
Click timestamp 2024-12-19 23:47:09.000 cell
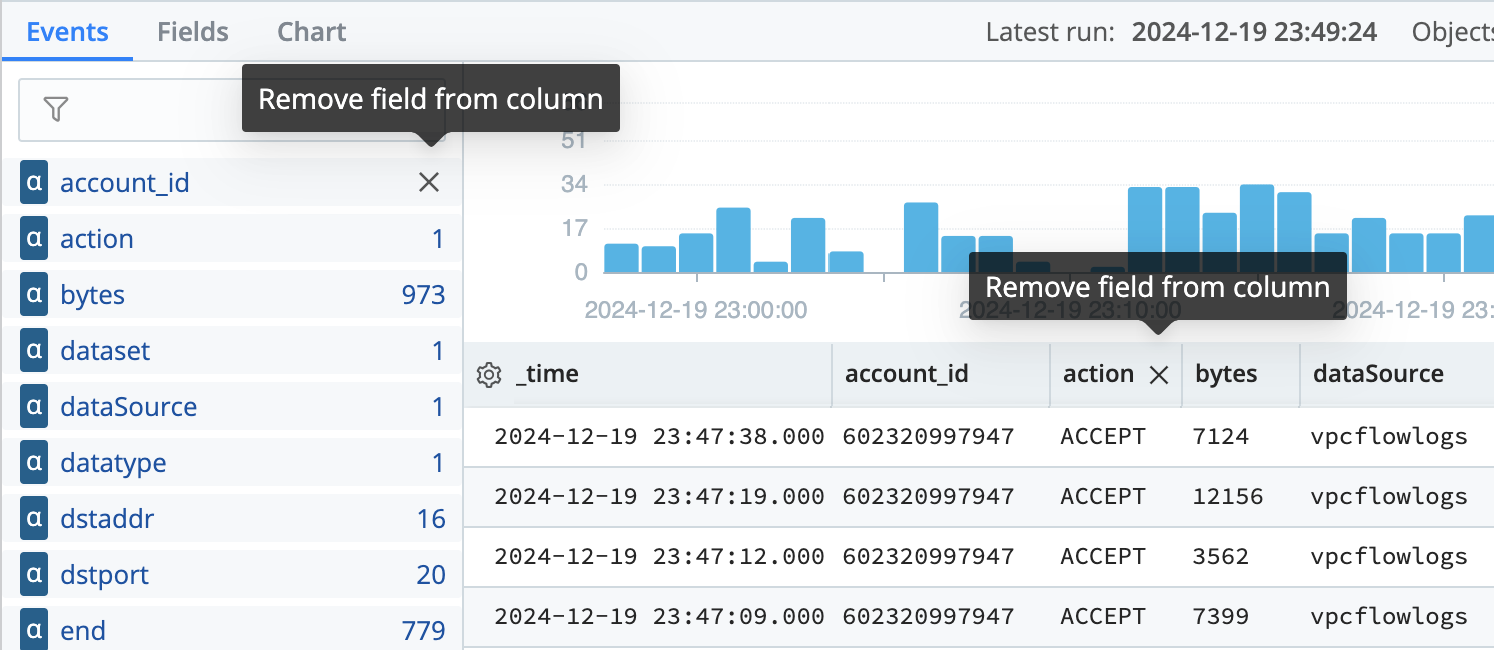(x=659, y=616)
